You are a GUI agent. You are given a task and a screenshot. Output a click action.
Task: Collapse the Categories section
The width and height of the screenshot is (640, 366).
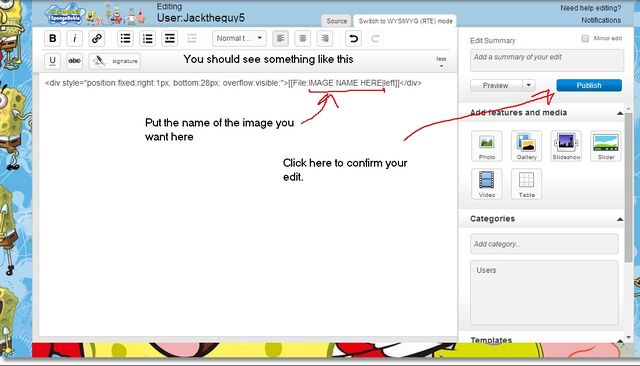pyautogui.click(x=620, y=220)
